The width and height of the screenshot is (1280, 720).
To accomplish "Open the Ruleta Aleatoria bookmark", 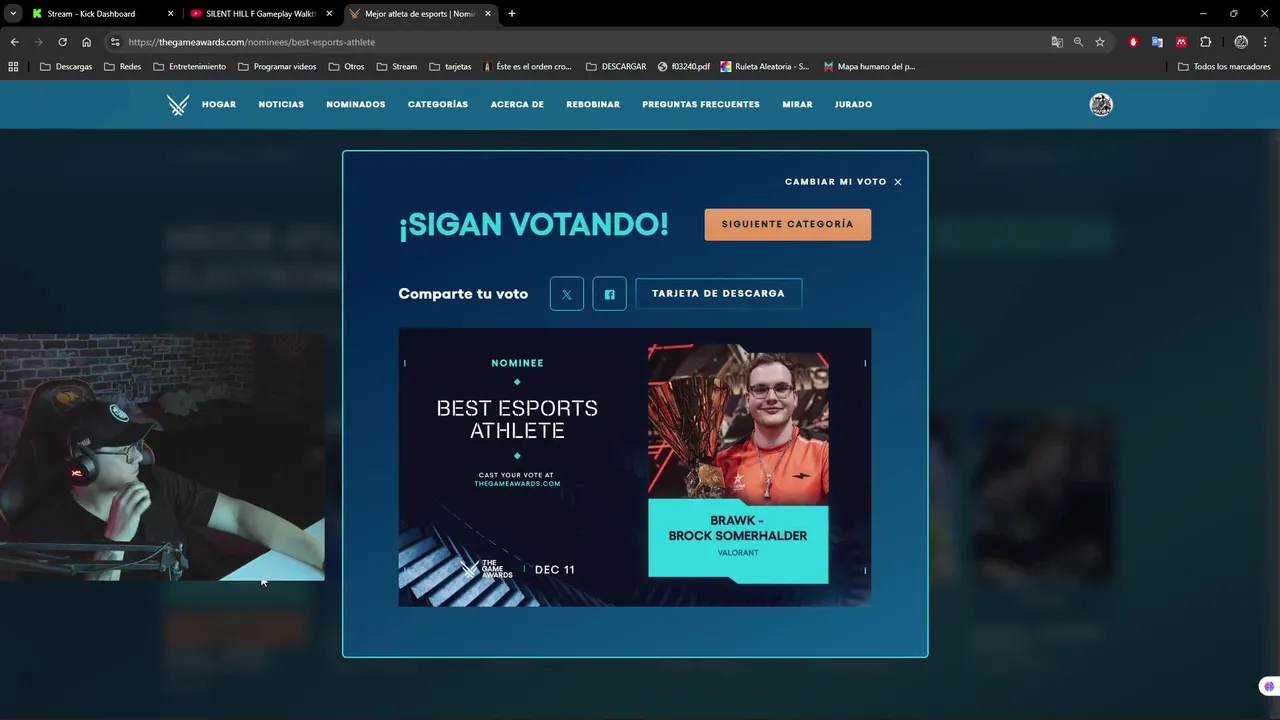I will [765, 67].
